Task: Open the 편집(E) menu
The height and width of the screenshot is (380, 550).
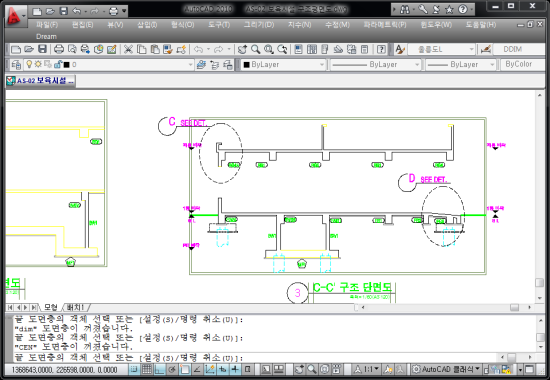Action: [x=82, y=25]
